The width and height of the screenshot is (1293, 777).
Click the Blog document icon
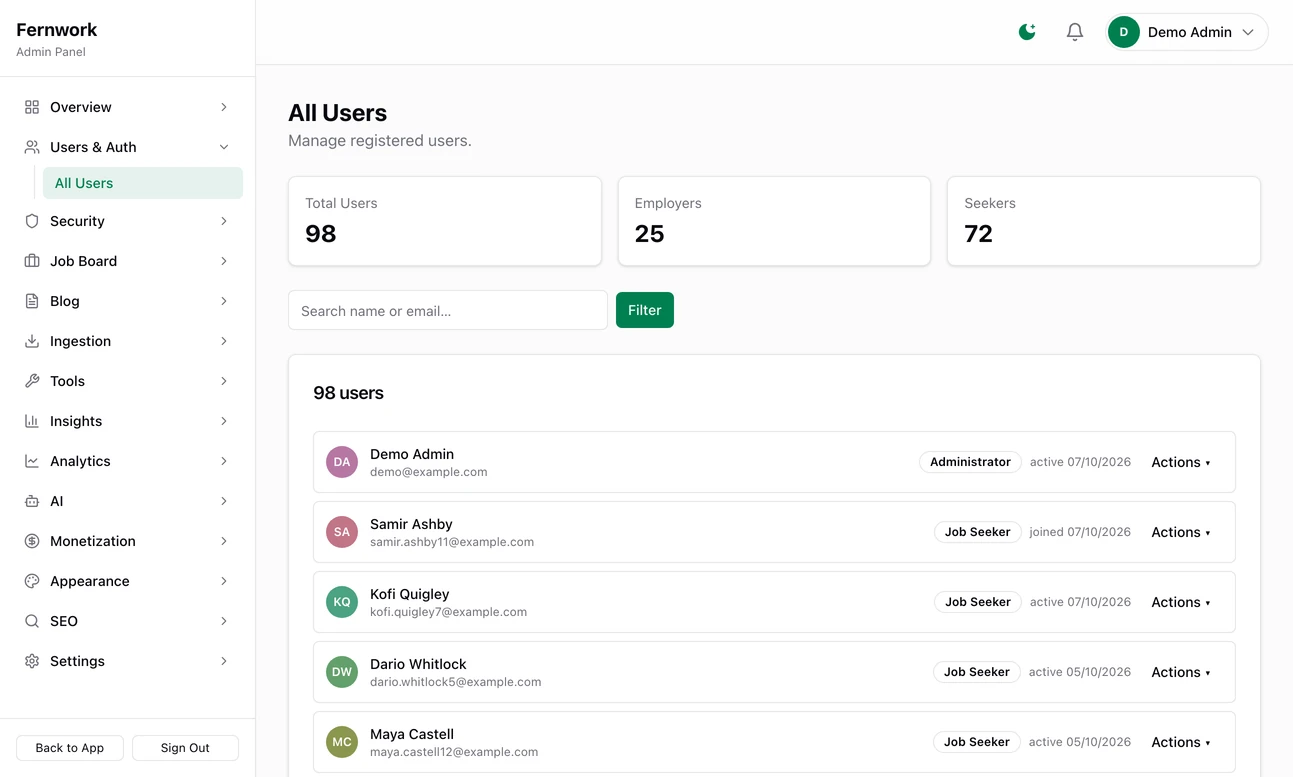click(x=32, y=301)
